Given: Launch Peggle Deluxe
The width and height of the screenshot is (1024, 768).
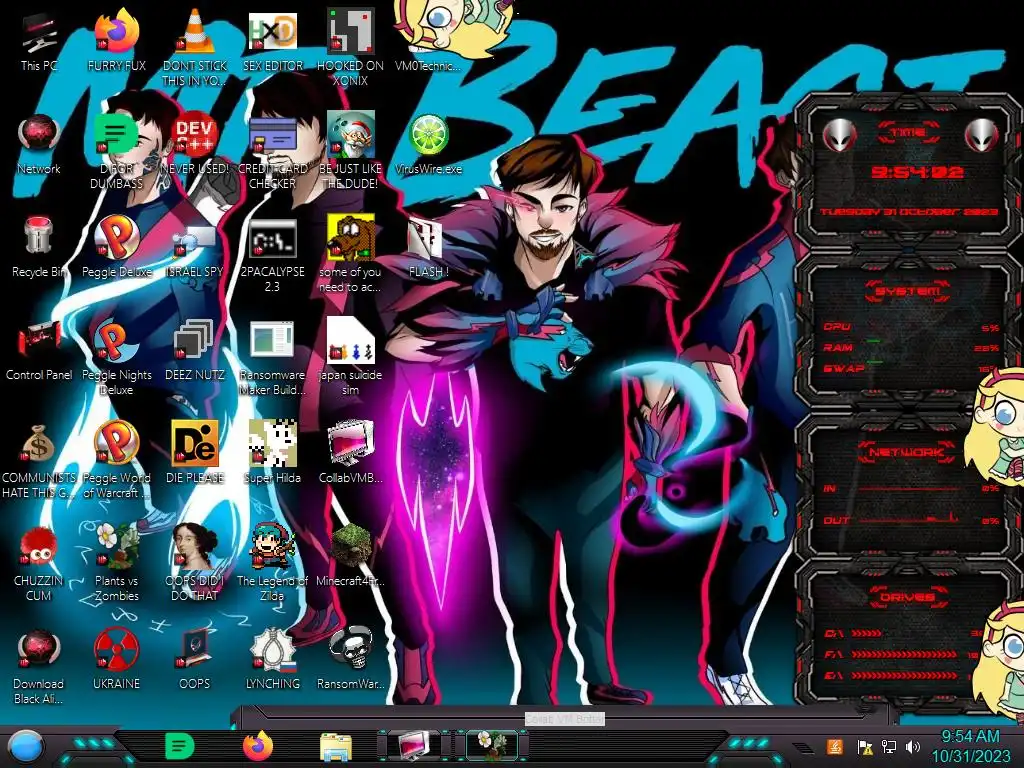Looking at the screenshot, I should (x=116, y=237).
